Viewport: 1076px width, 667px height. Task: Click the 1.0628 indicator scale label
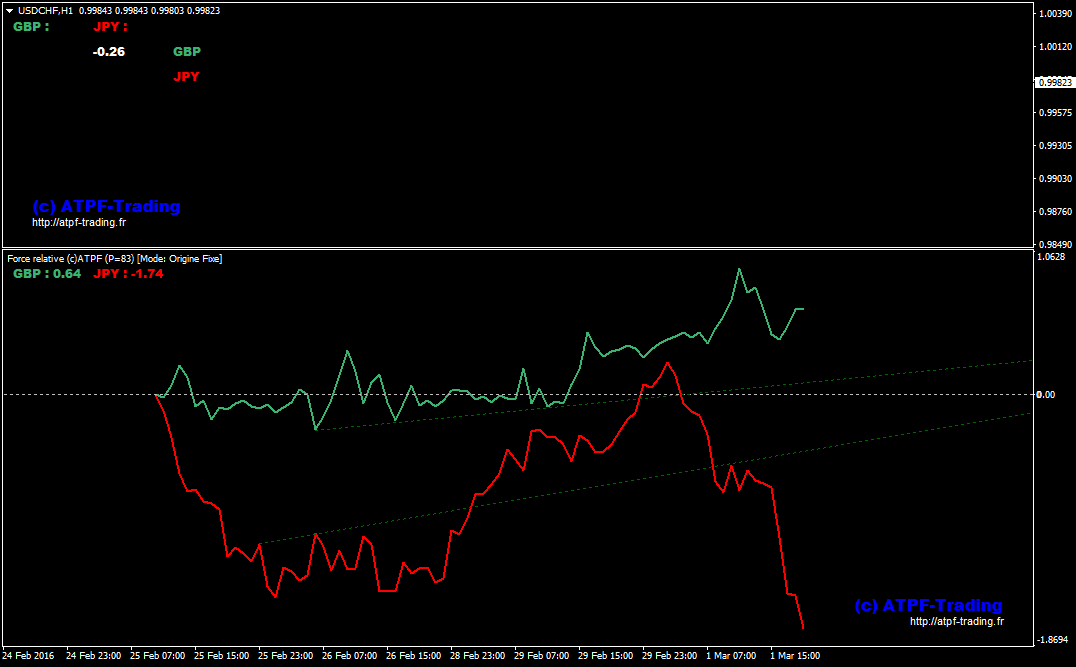[1052, 257]
